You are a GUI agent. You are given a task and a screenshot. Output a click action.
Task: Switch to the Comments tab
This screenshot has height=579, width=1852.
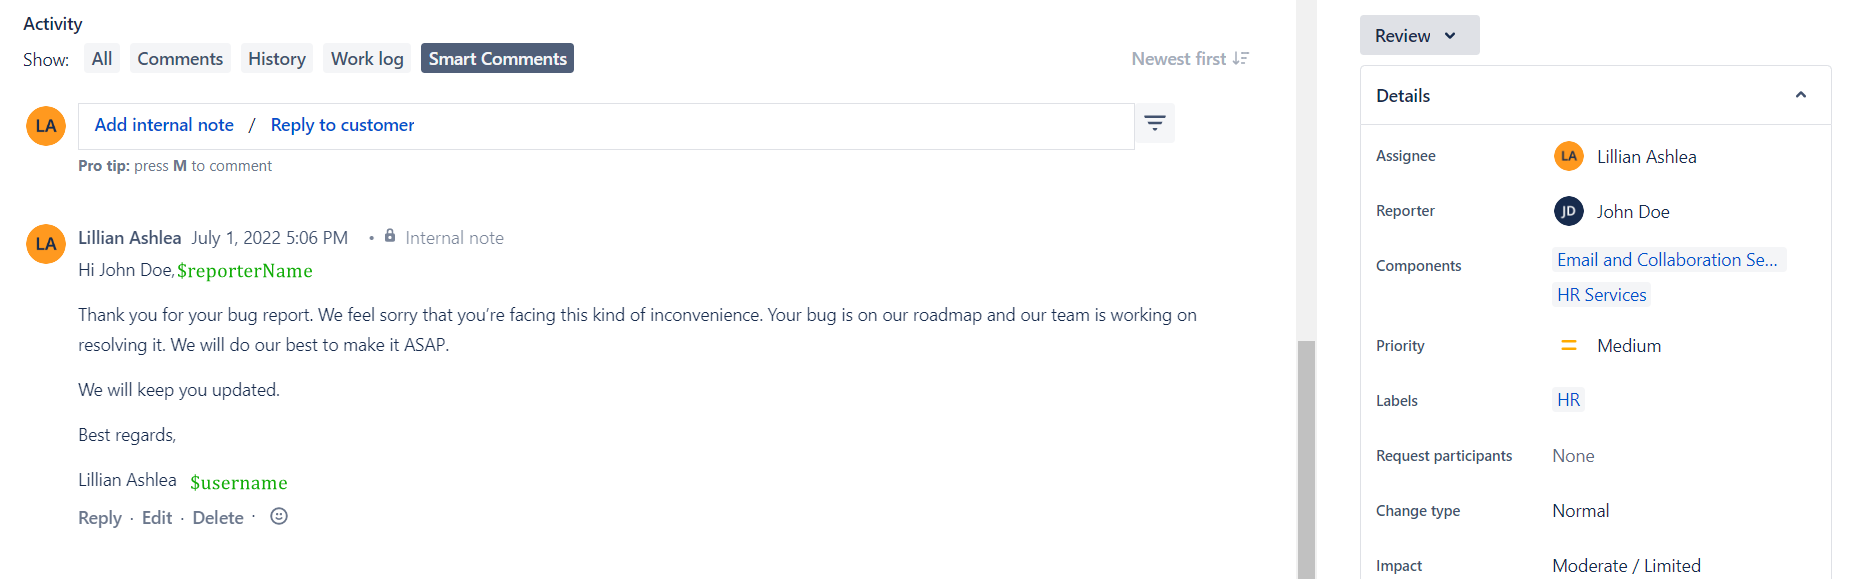[180, 59]
